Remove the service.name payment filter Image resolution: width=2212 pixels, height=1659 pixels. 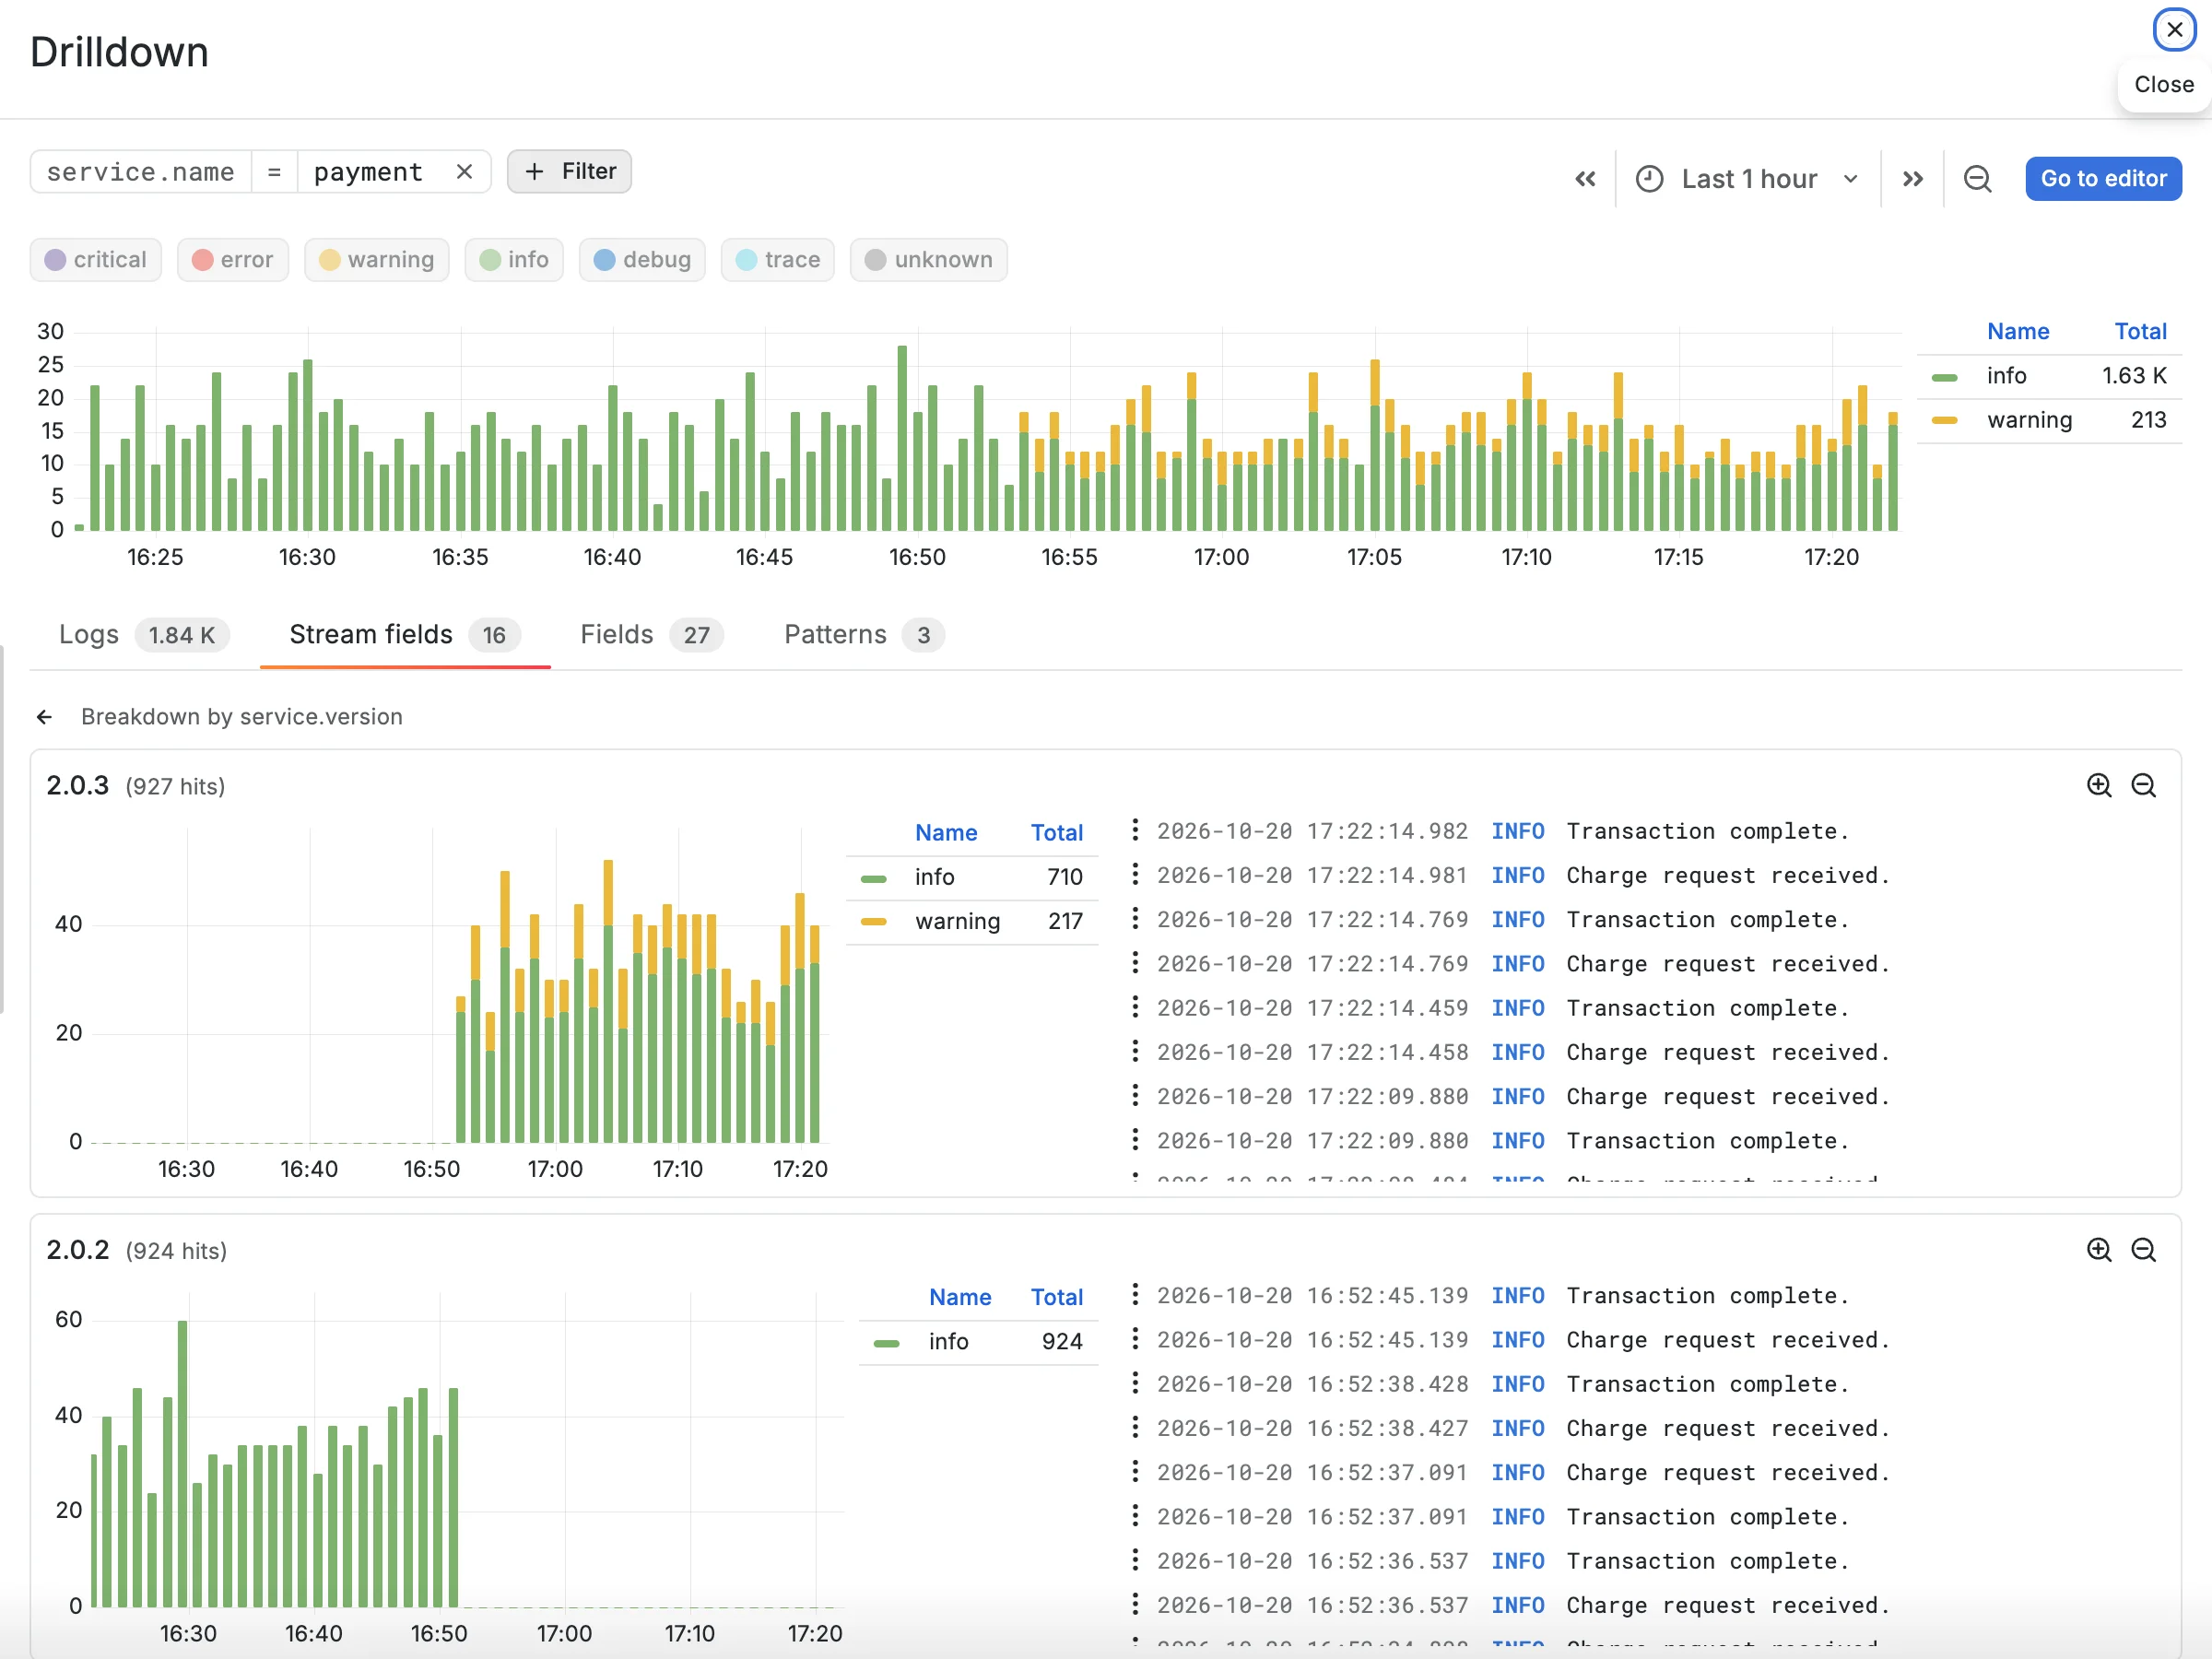tap(464, 172)
